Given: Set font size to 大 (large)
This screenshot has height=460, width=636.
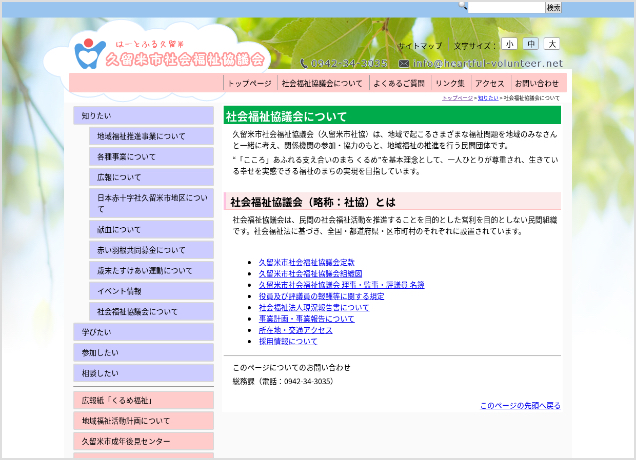Looking at the screenshot, I should (552, 45).
